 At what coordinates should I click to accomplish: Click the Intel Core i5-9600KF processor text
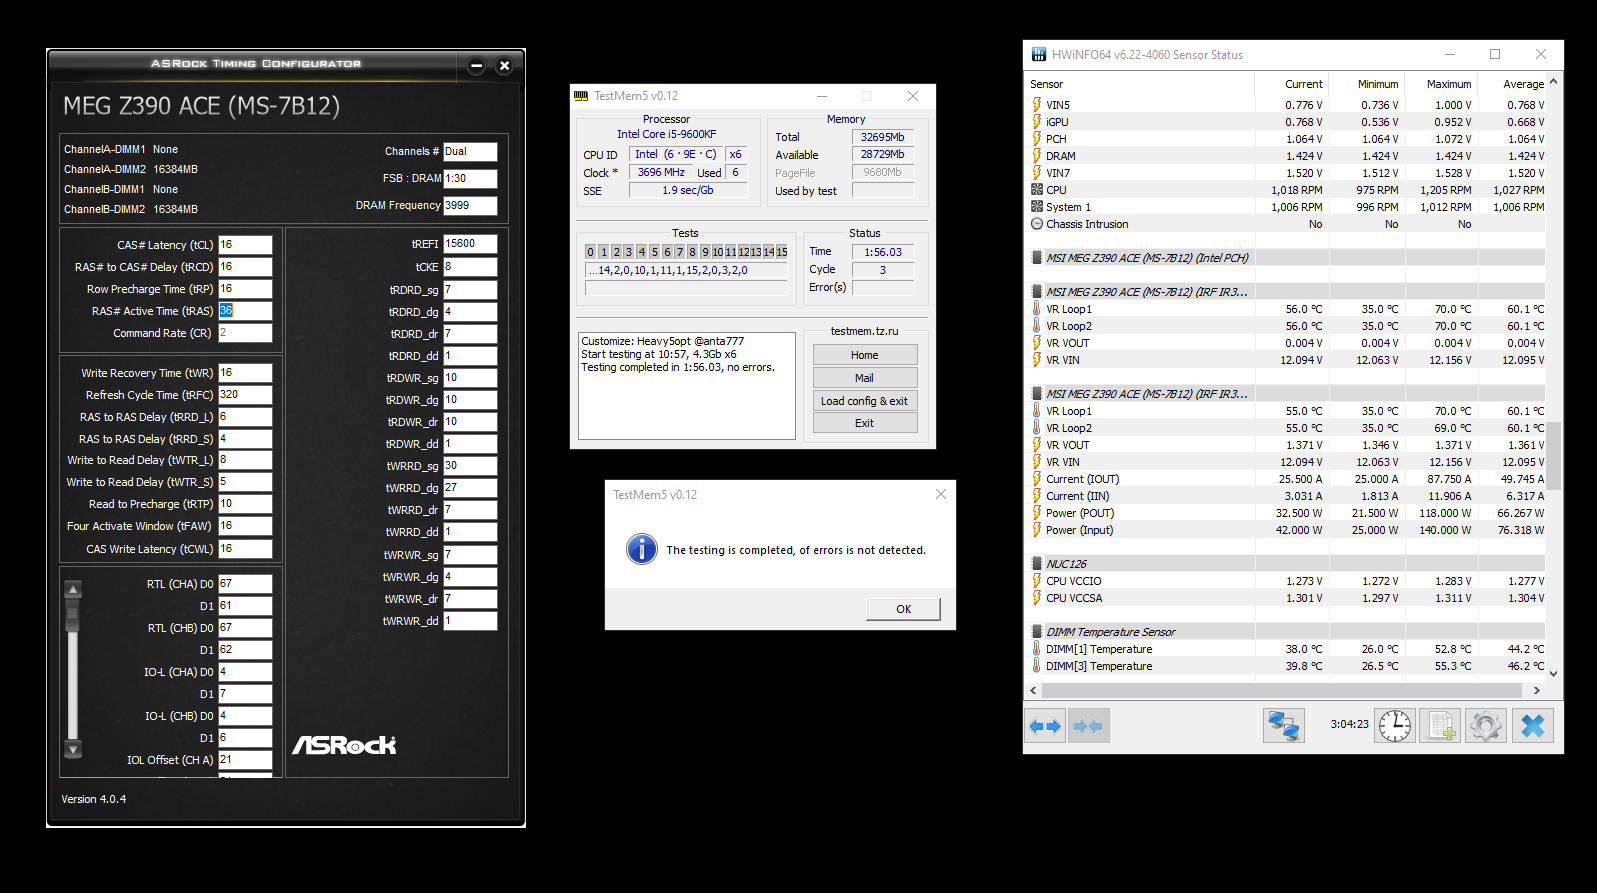point(666,134)
